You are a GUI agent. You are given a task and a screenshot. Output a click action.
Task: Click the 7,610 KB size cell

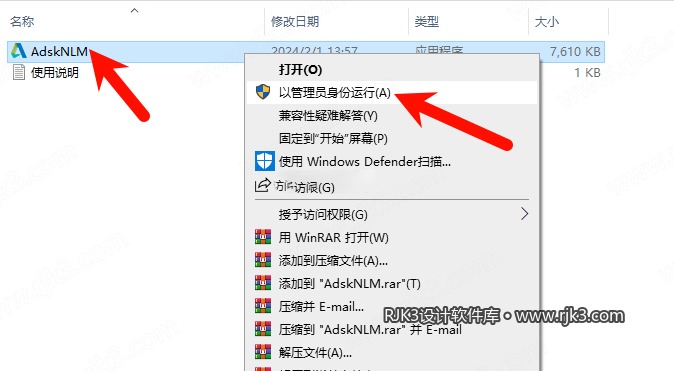575,52
